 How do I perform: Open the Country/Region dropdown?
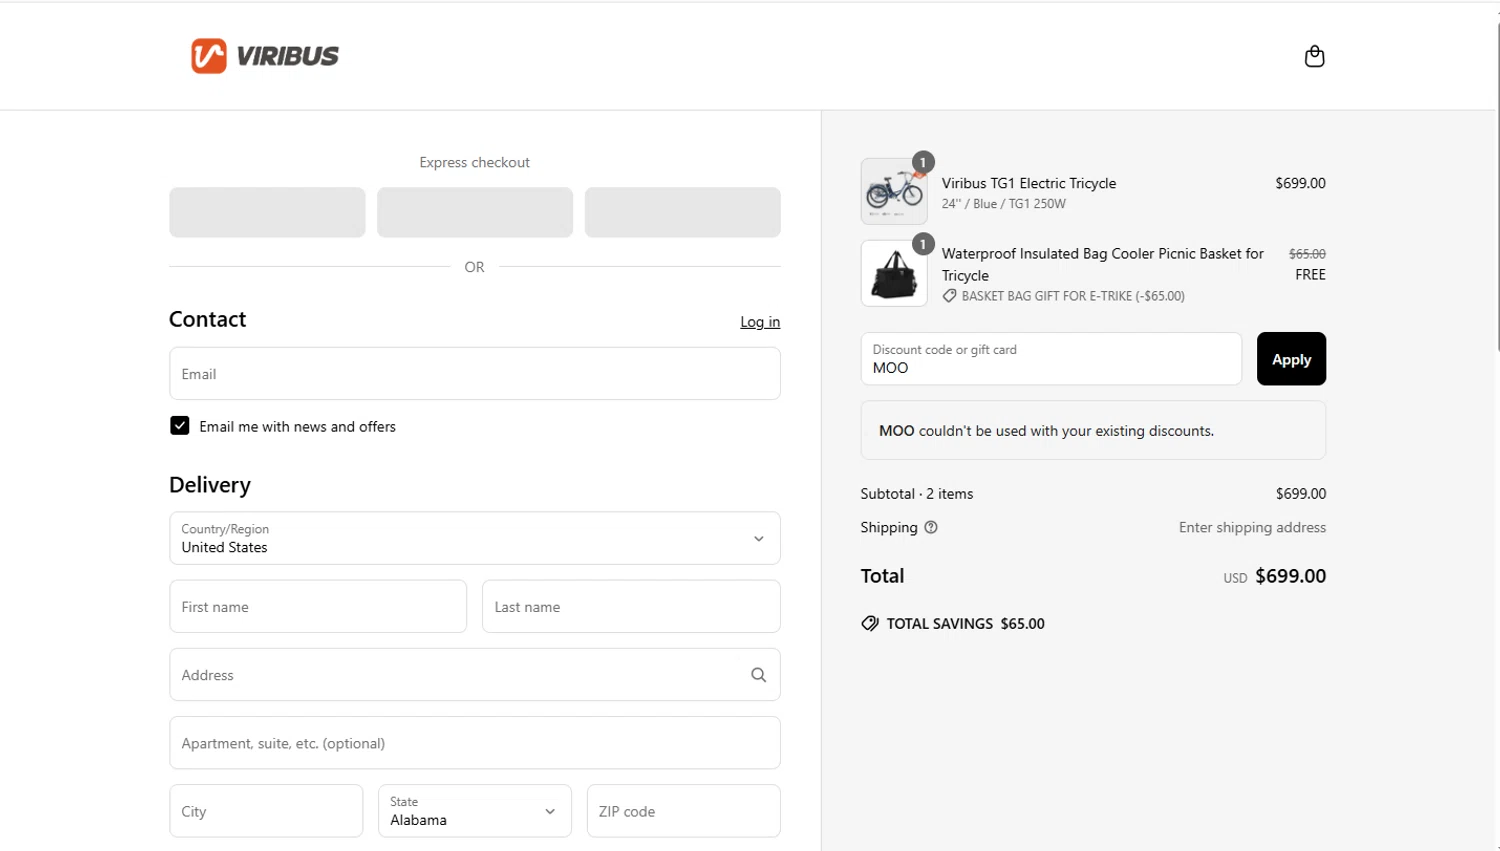(475, 538)
